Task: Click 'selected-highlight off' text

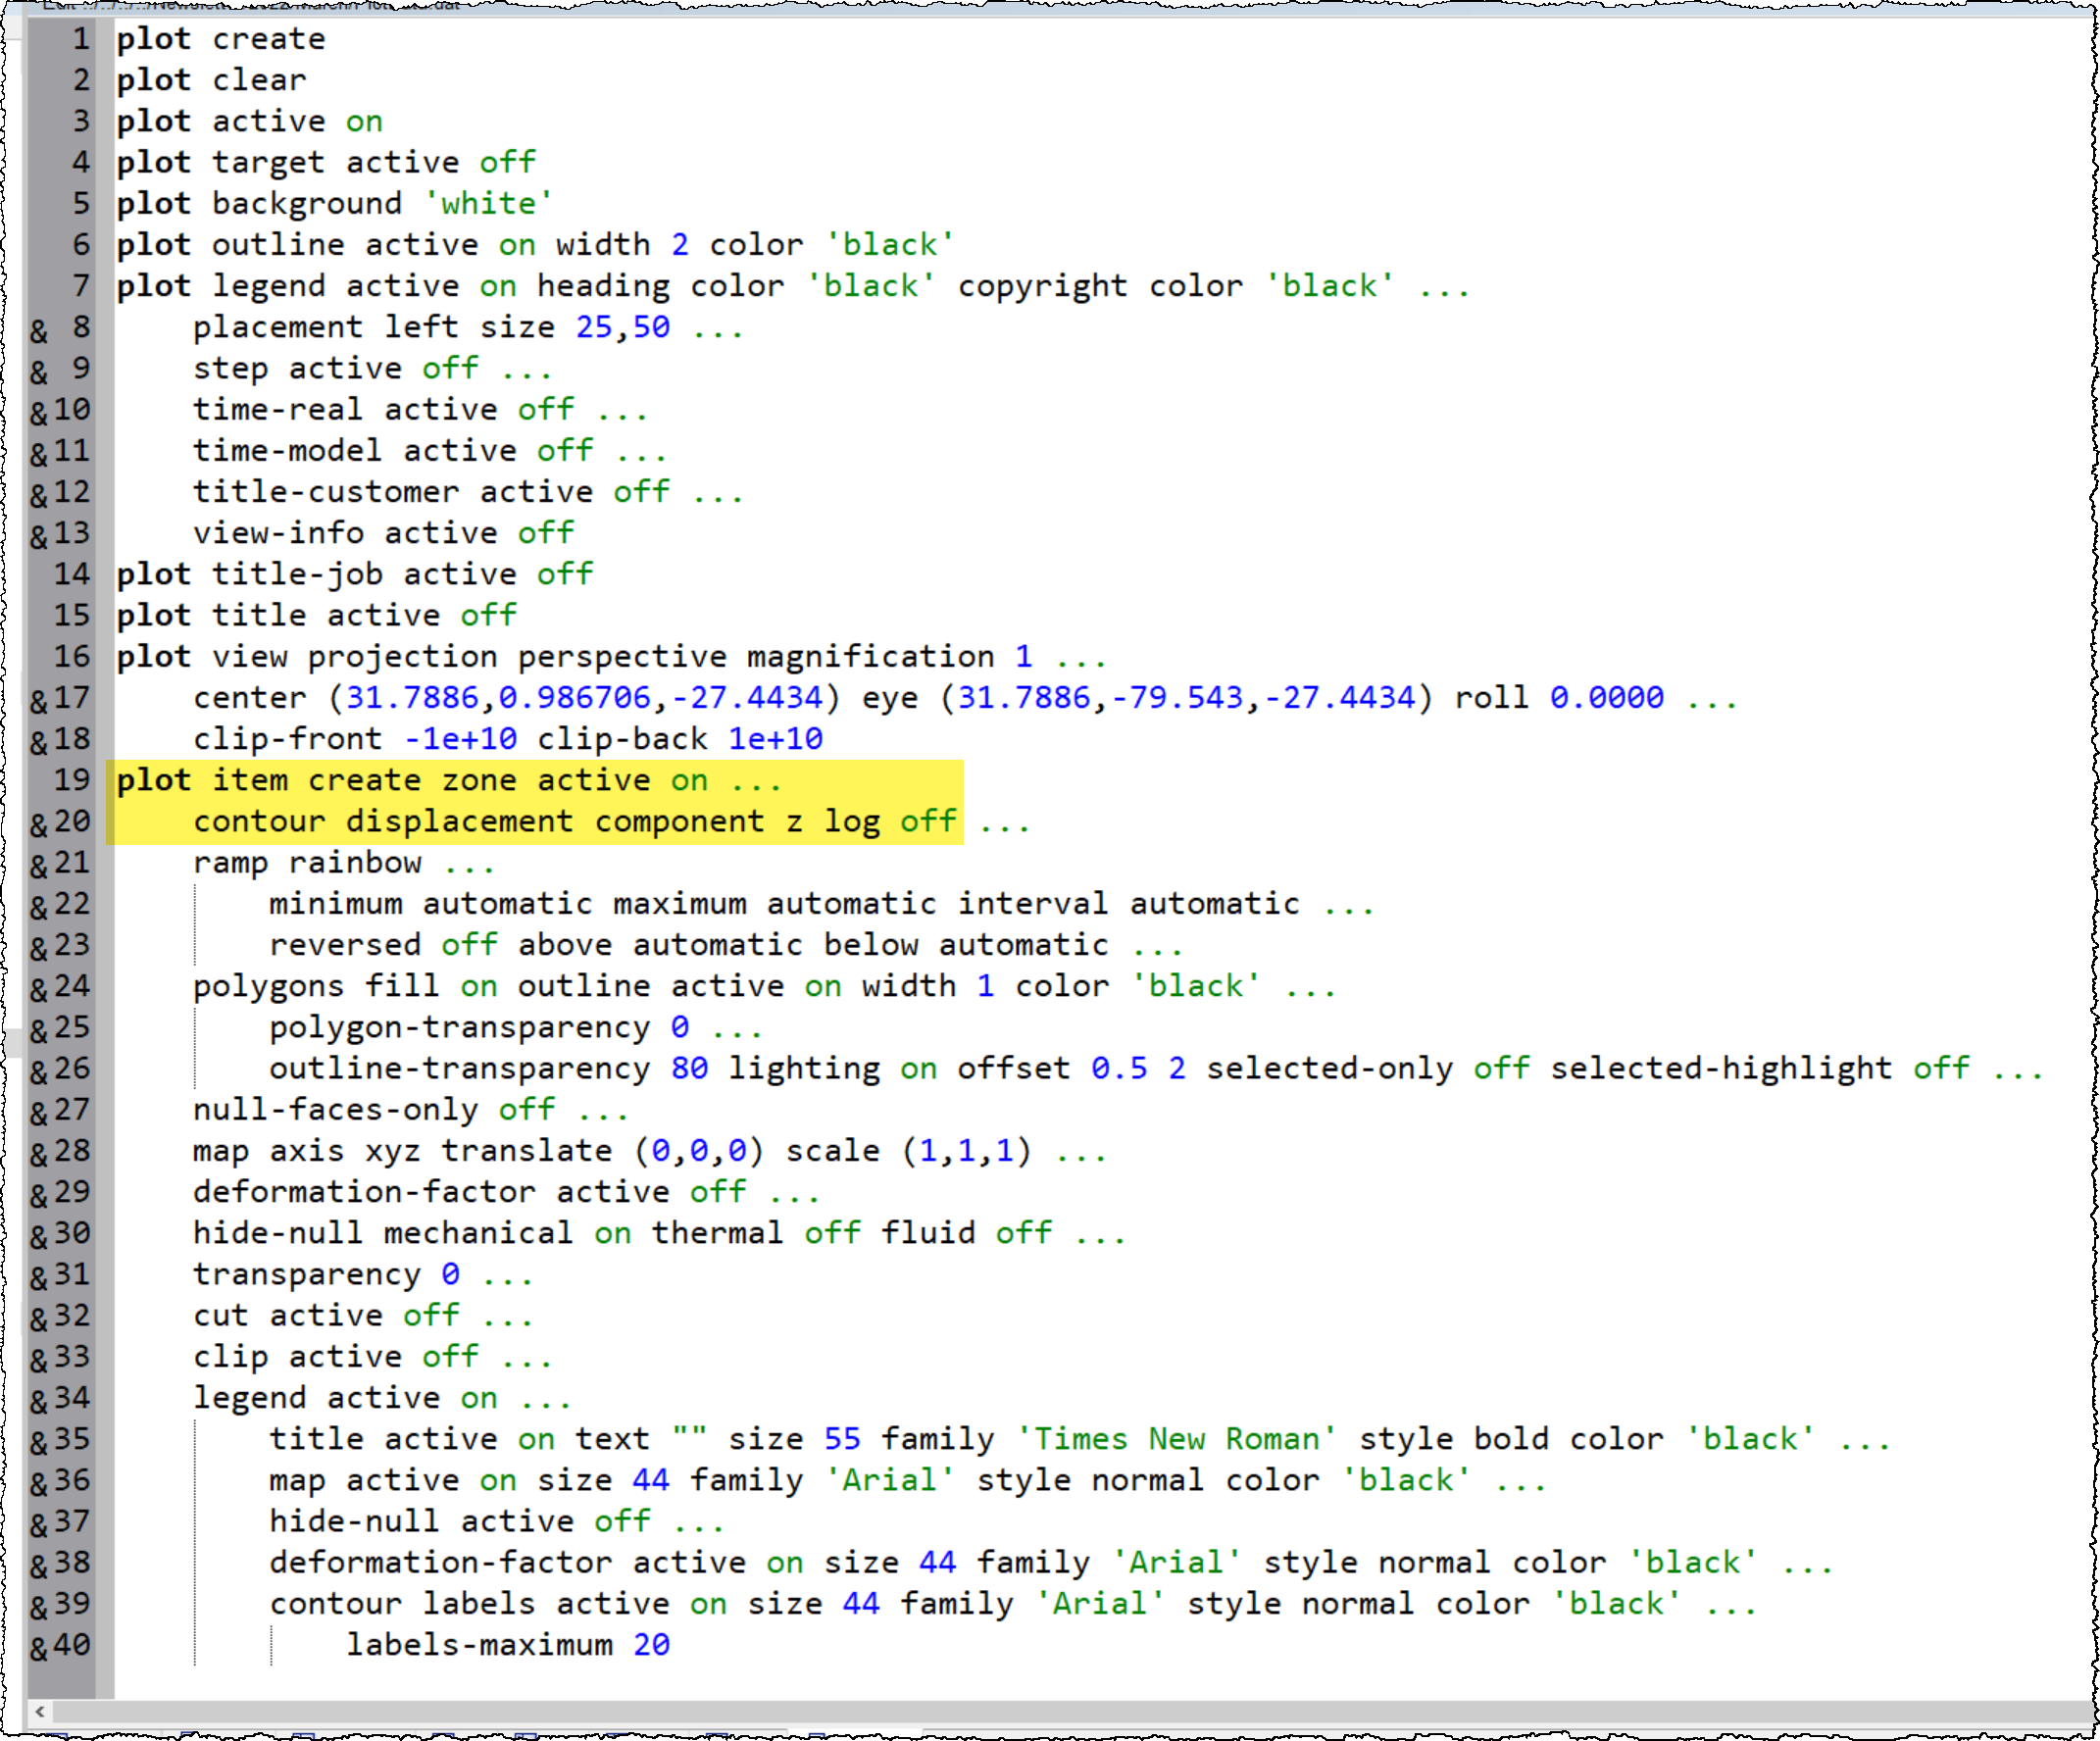Action: tap(1760, 1068)
